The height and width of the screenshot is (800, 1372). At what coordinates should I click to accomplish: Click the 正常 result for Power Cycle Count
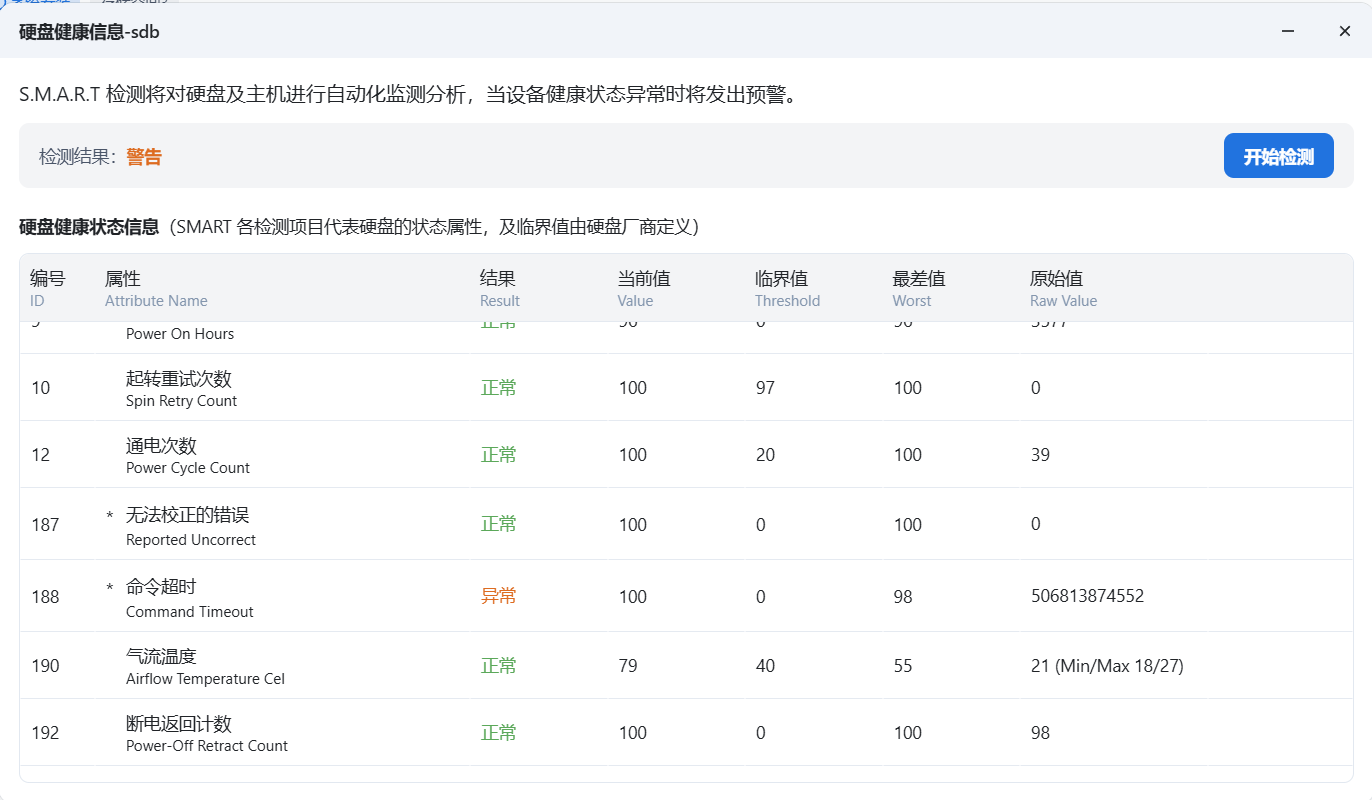499,455
